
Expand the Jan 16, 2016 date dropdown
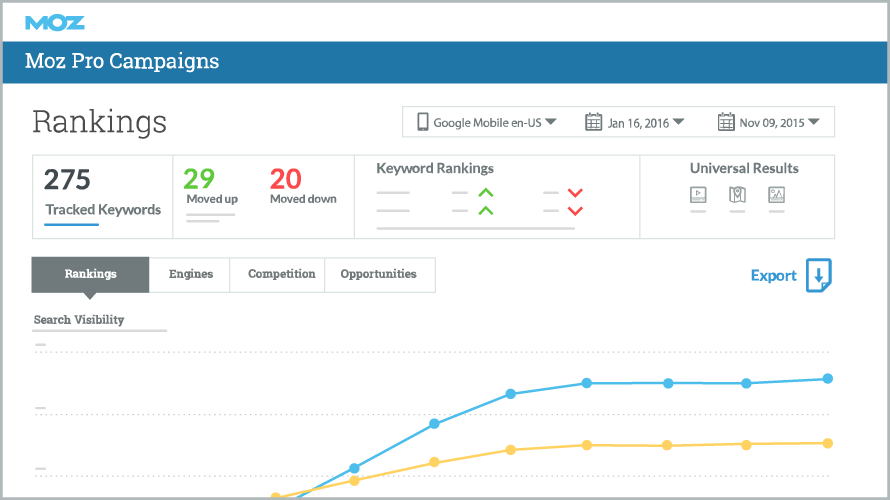tap(678, 122)
